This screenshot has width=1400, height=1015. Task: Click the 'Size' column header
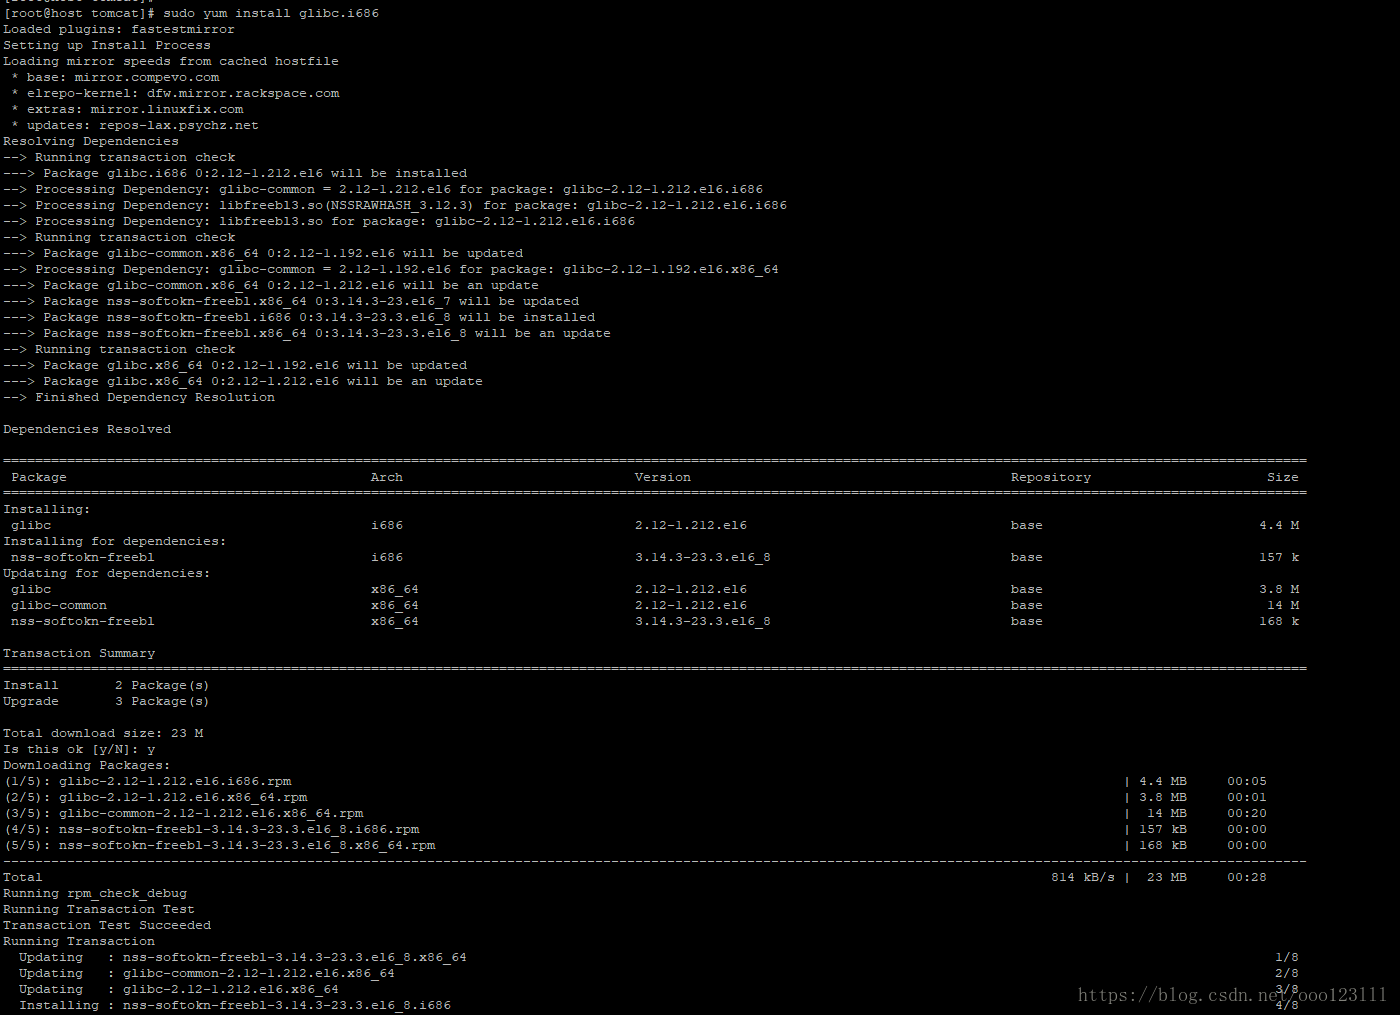(1282, 477)
